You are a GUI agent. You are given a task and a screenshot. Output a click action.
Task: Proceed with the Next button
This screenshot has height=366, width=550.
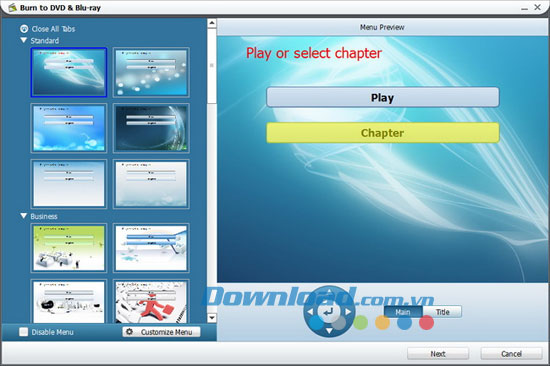tap(438, 354)
